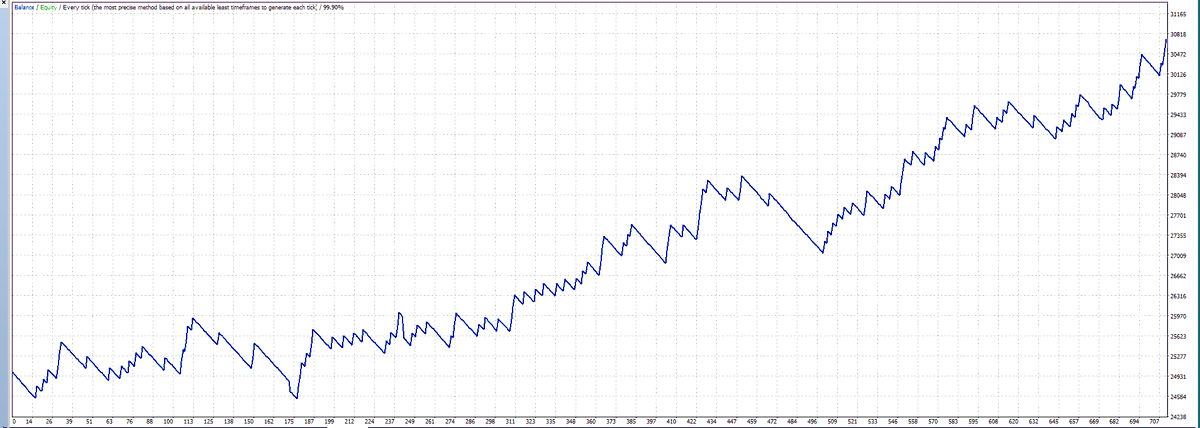The height and width of the screenshot is (428, 1200).
Task: Click trade number 274 on bottom axis
Action: click(451, 422)
